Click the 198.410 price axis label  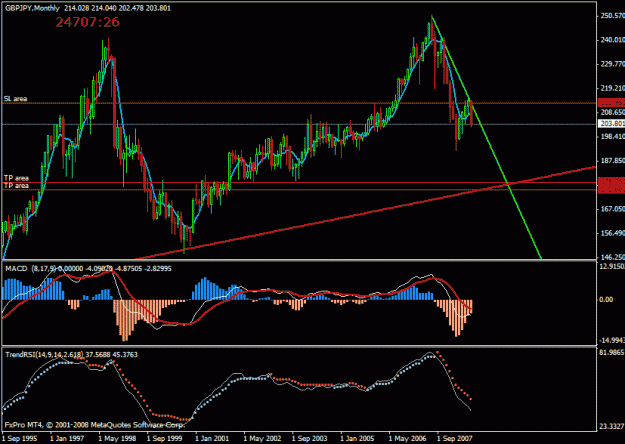pos(612,137)
